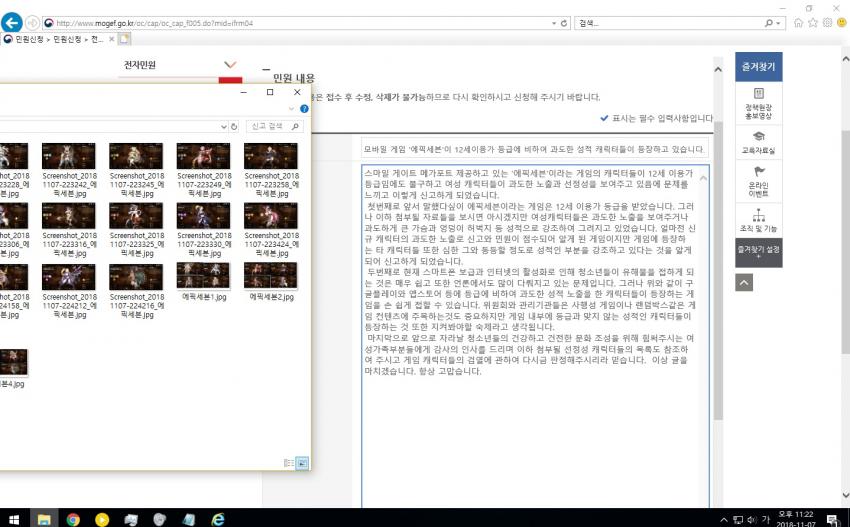Open 교육자료실 in the sidebar

pyautogui.click(x=758, y=142)
